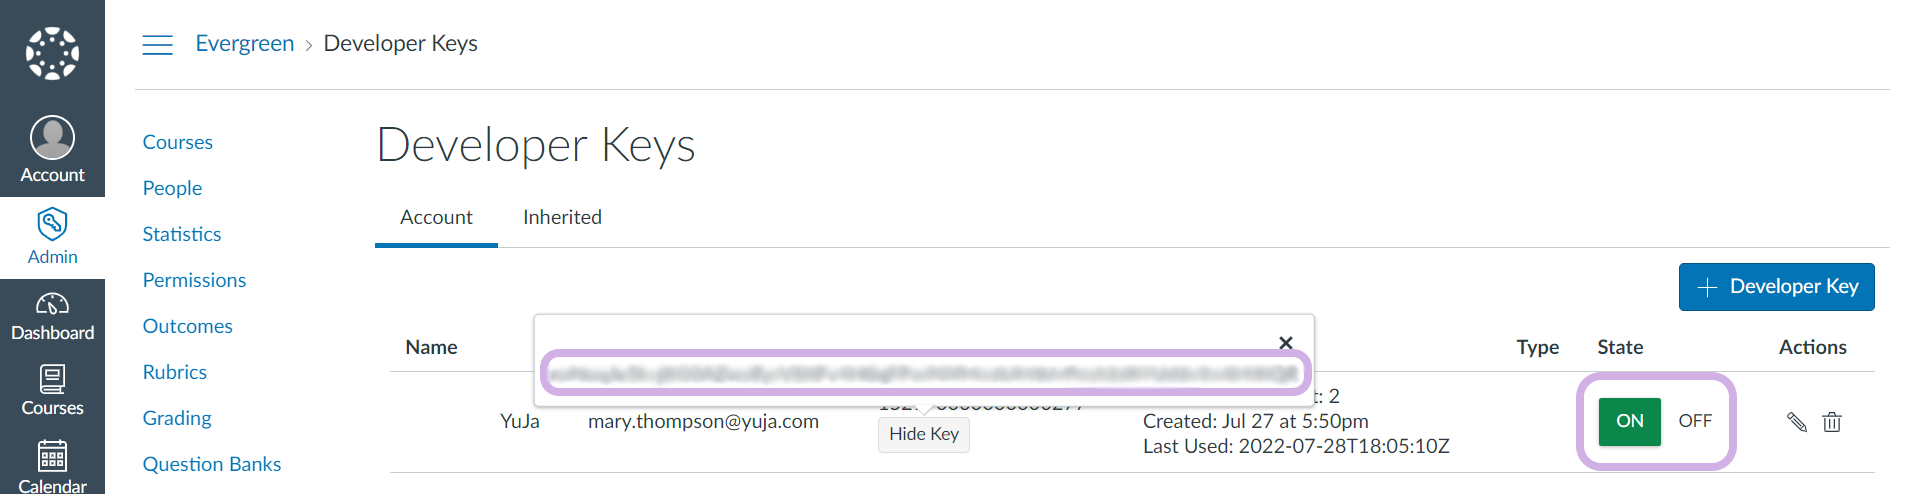The width and height of the screenshot is (1920, 494).
Task: Select the blurred key text field
Action: tap(924, 374)
